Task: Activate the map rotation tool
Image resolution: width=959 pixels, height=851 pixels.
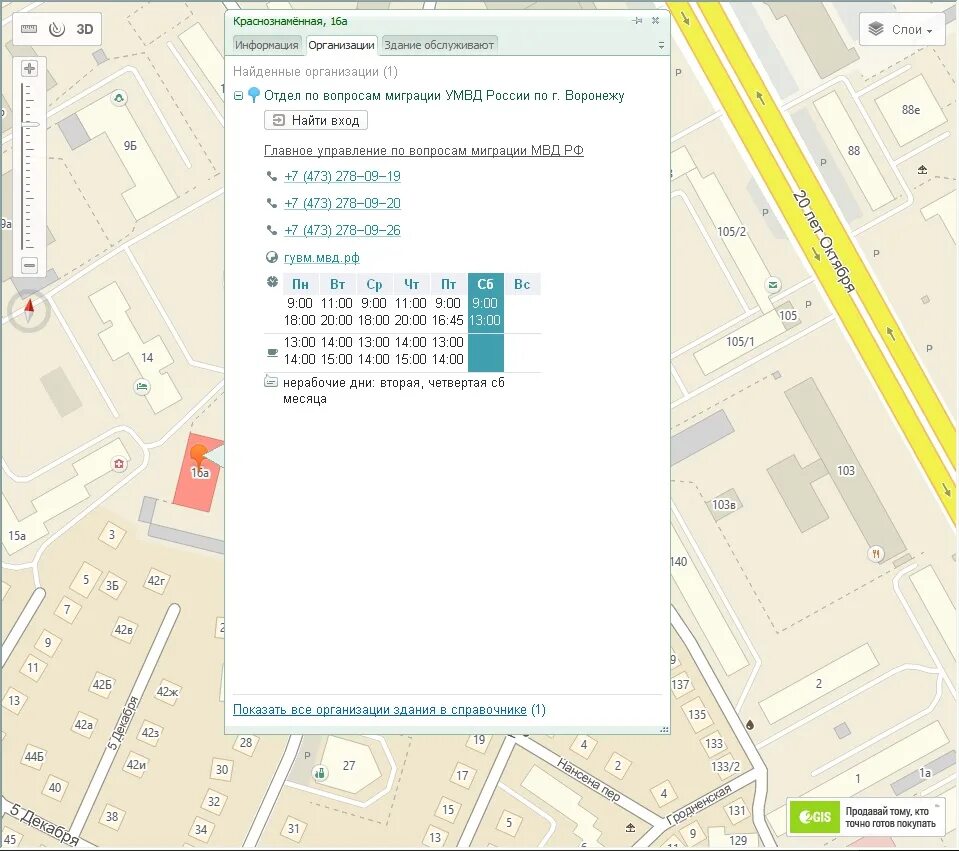Action: (57, 29)
